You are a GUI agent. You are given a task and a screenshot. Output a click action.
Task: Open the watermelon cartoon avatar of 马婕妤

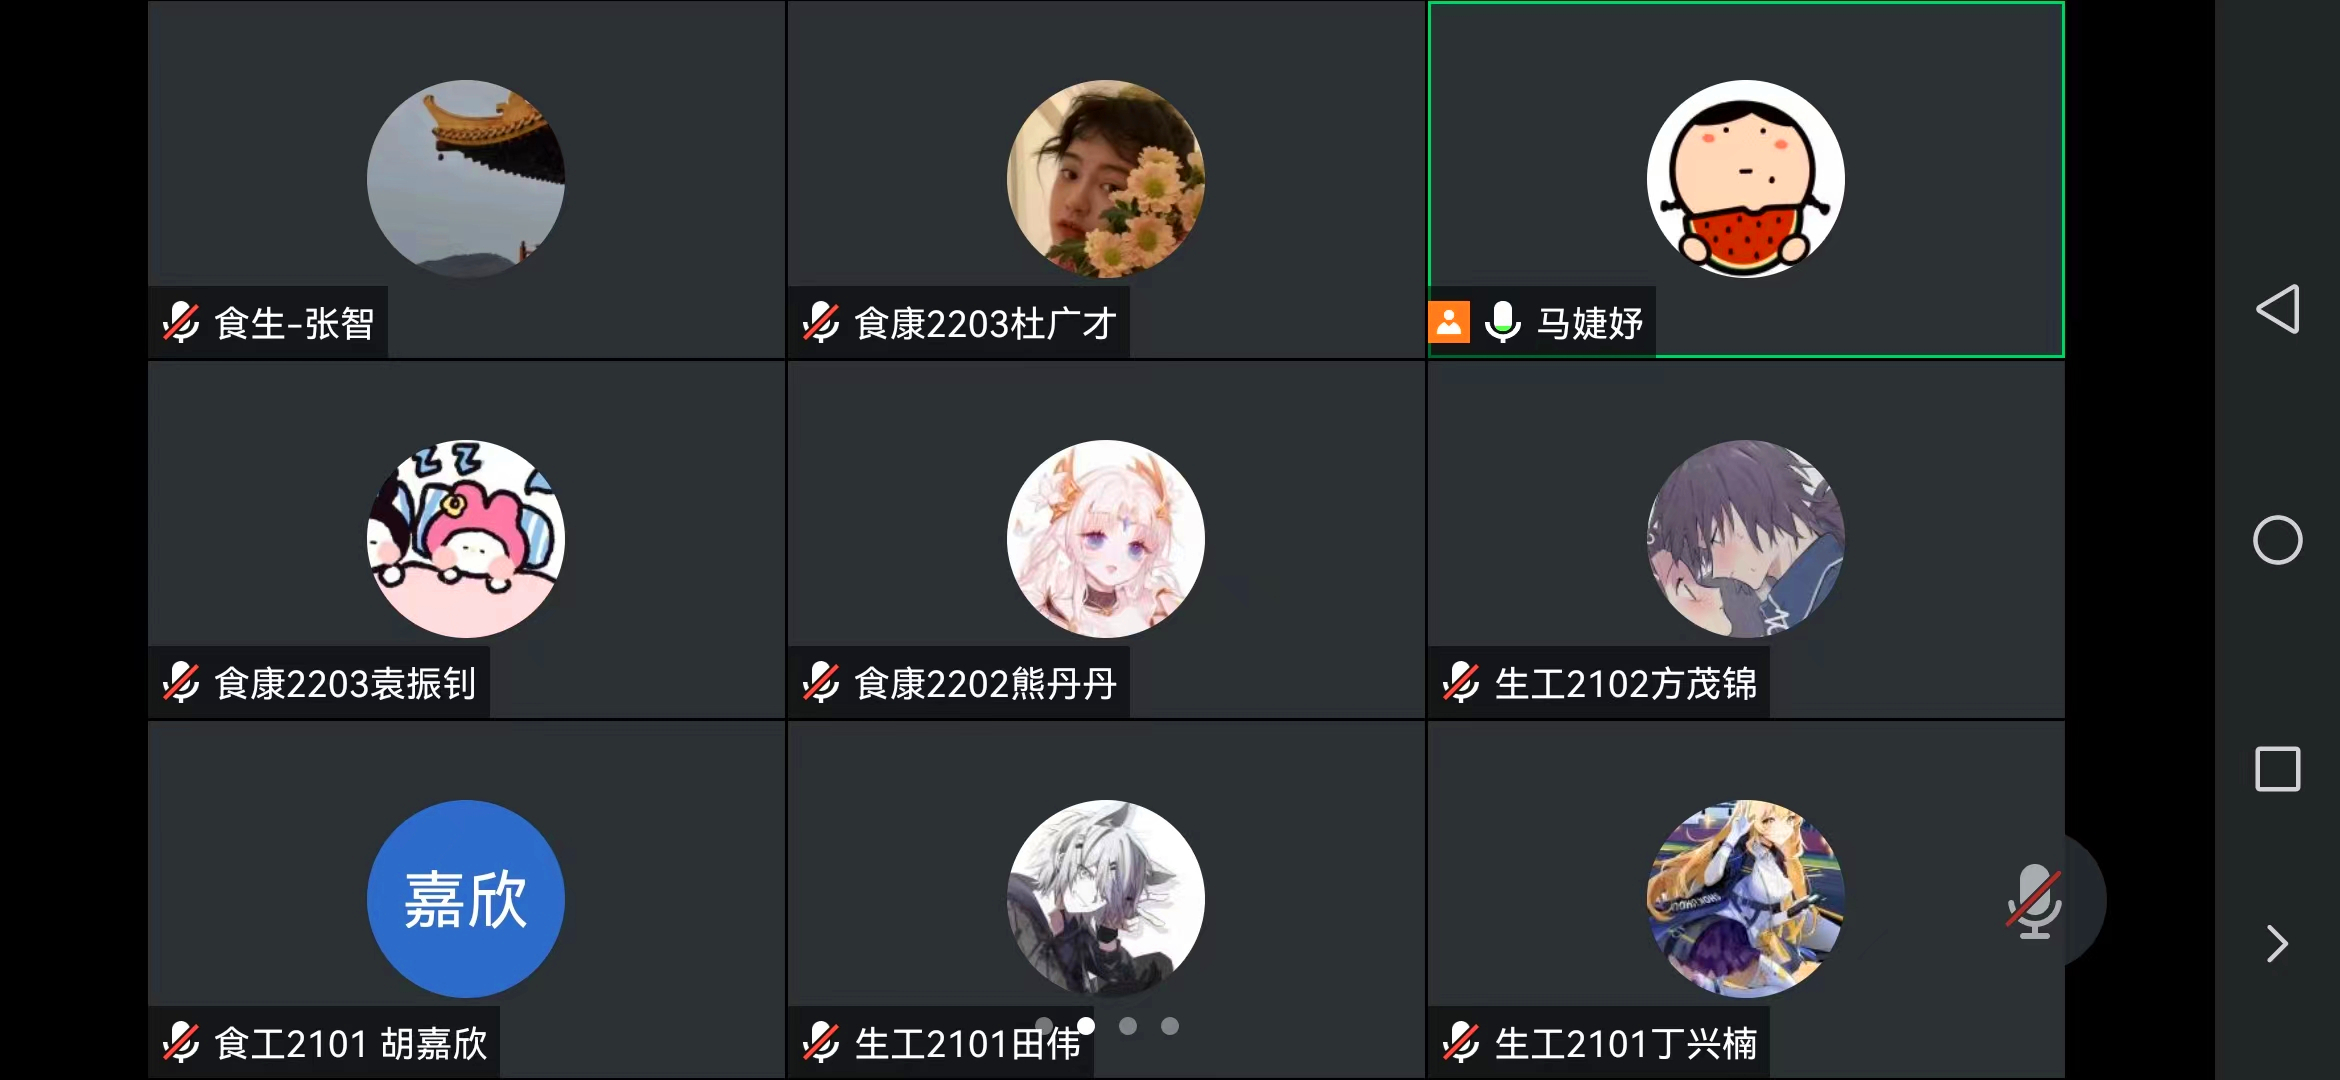point(1746,179)
